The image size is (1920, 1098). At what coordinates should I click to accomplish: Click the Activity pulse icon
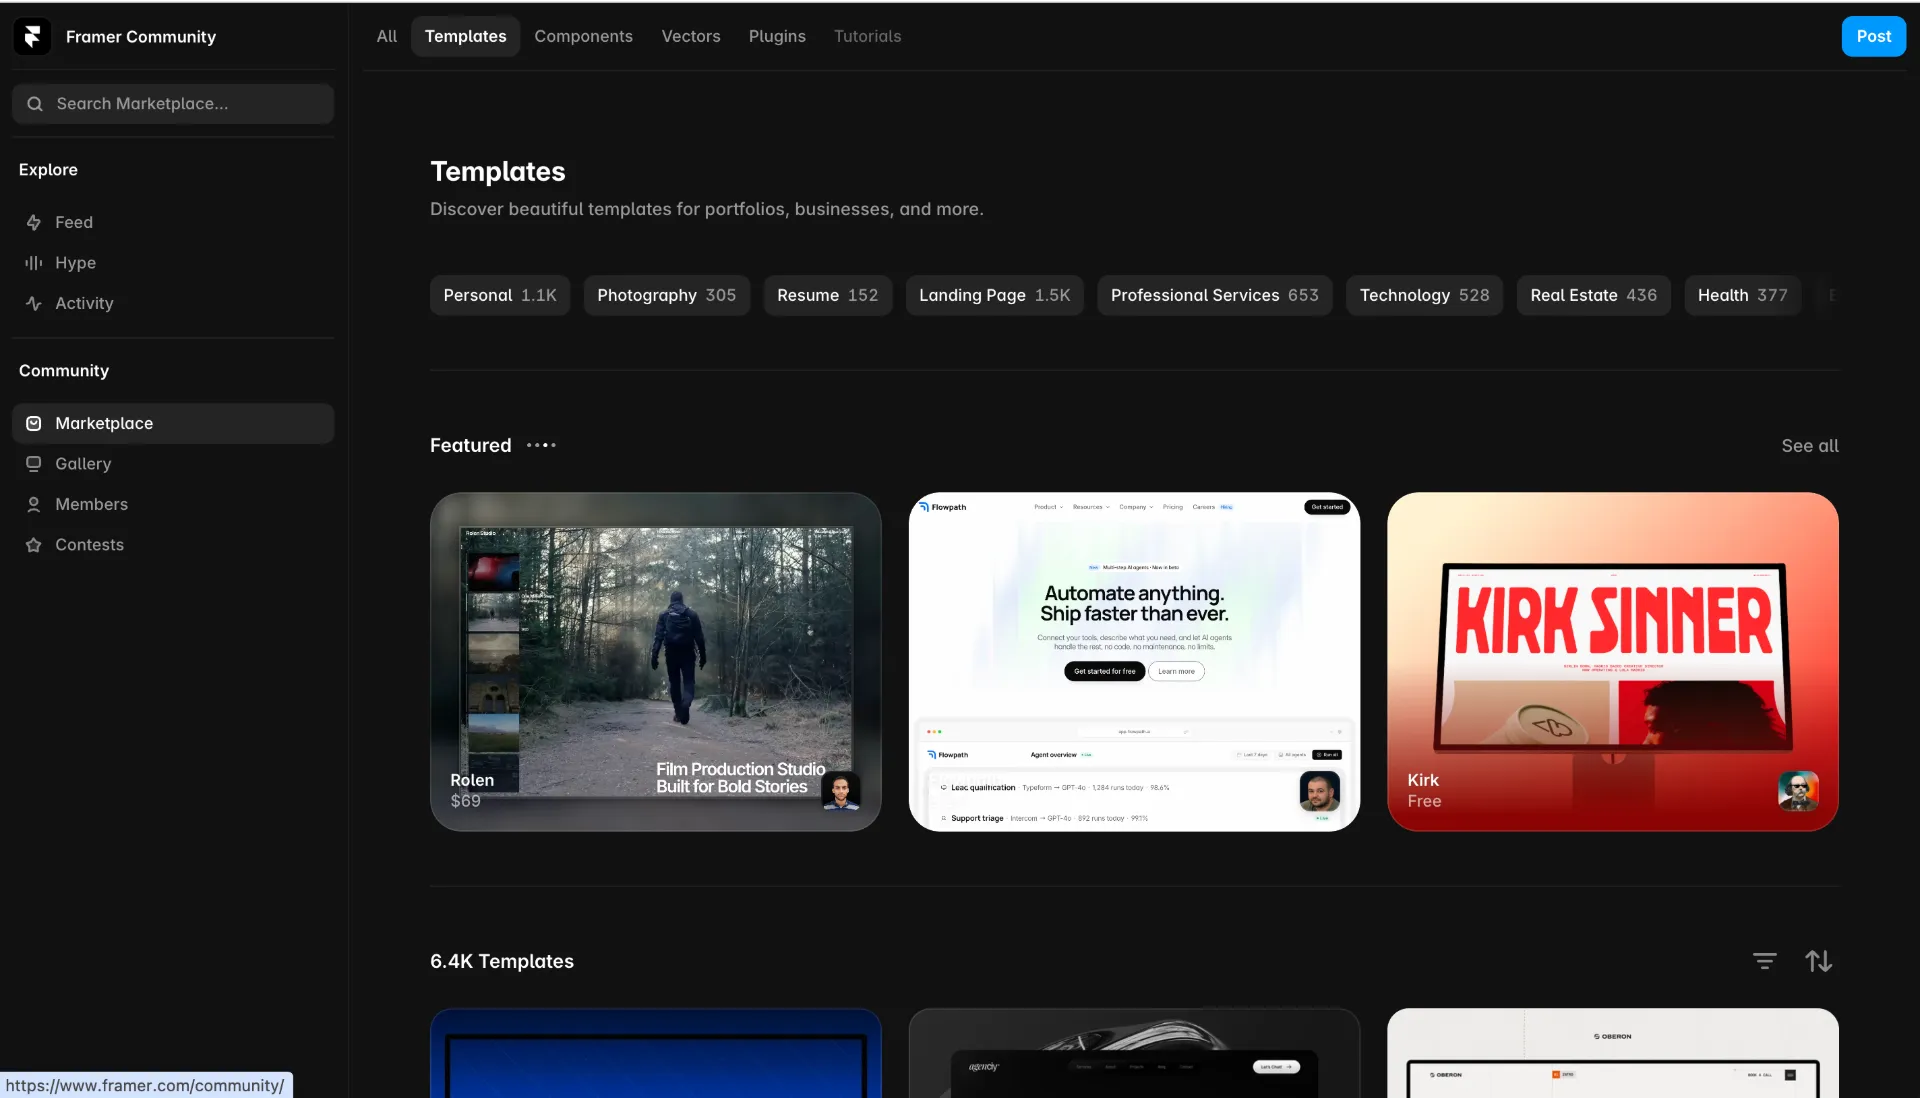(x=34, y=303)
